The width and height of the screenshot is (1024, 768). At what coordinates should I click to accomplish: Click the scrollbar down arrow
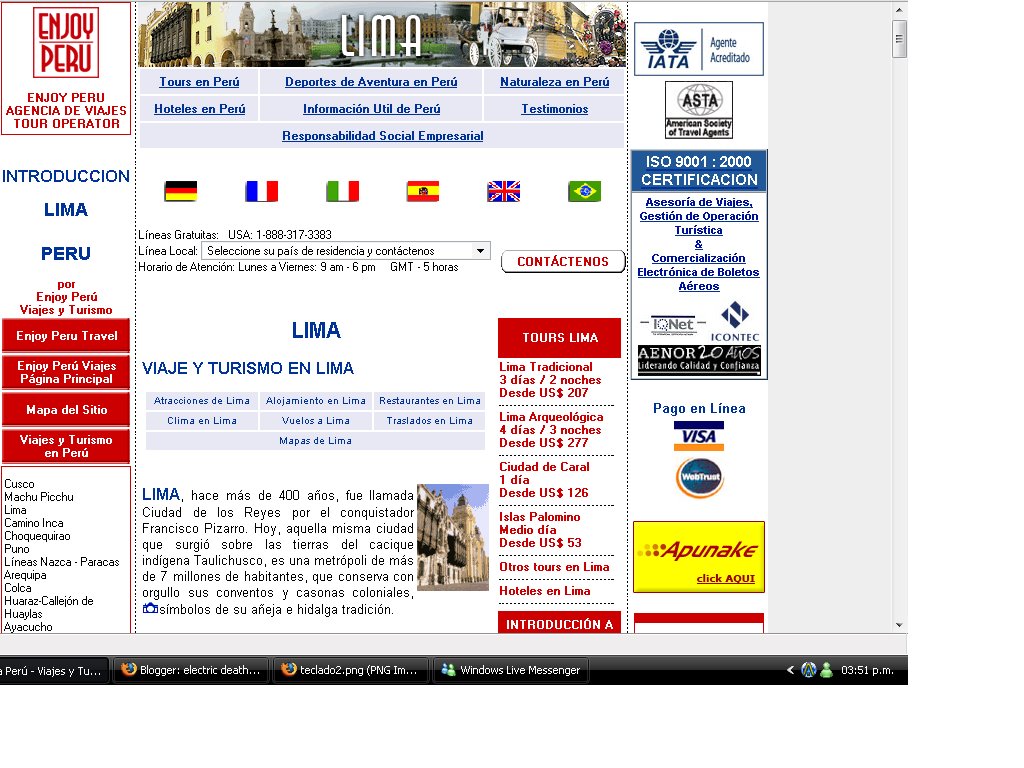click(899, 625)
